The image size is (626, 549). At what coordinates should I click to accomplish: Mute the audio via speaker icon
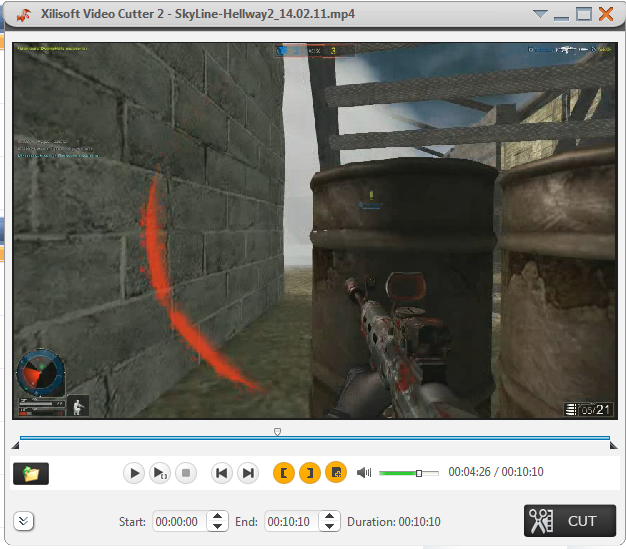tap(364, 473)
